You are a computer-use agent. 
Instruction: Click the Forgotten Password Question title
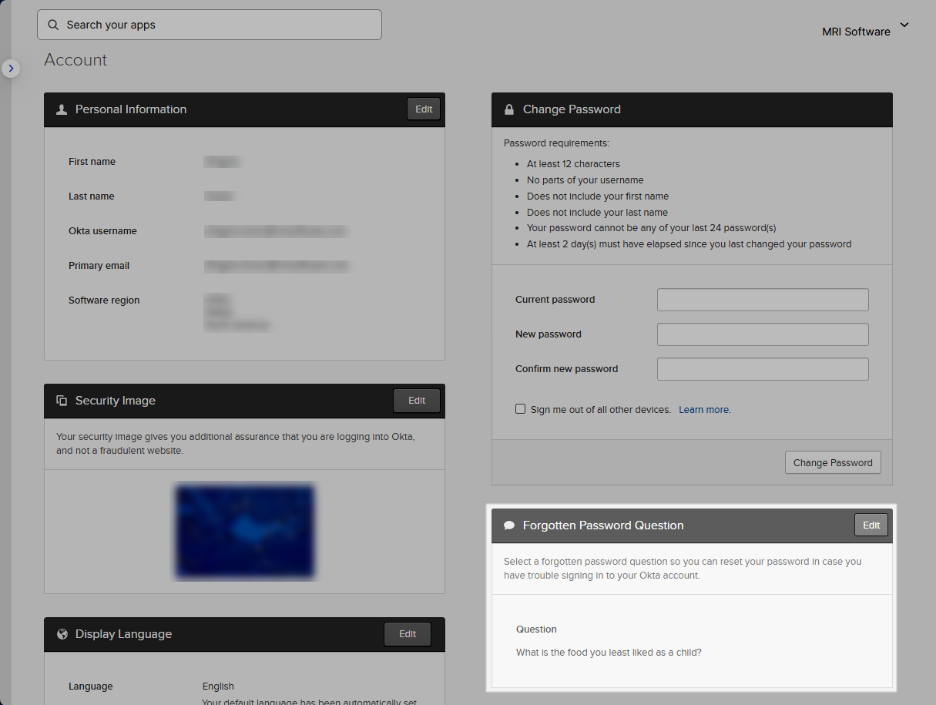(603, 525)
